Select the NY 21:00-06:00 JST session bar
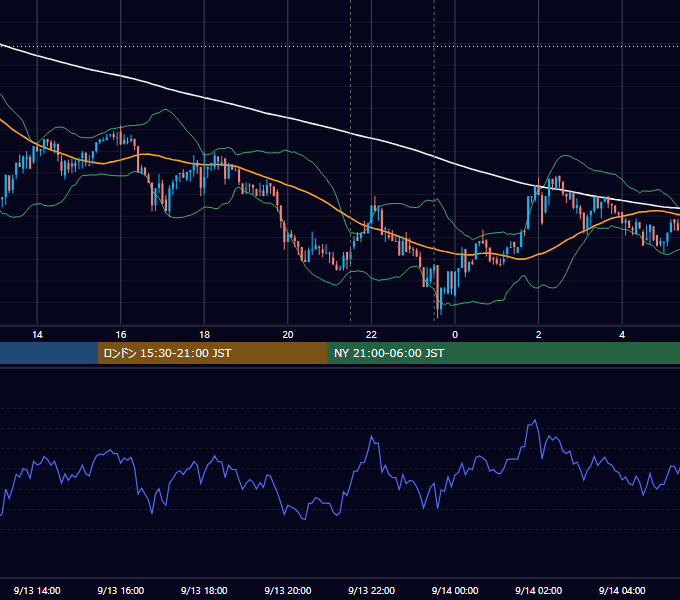Screen dimensions: 680x600 [x=503, y=353]
